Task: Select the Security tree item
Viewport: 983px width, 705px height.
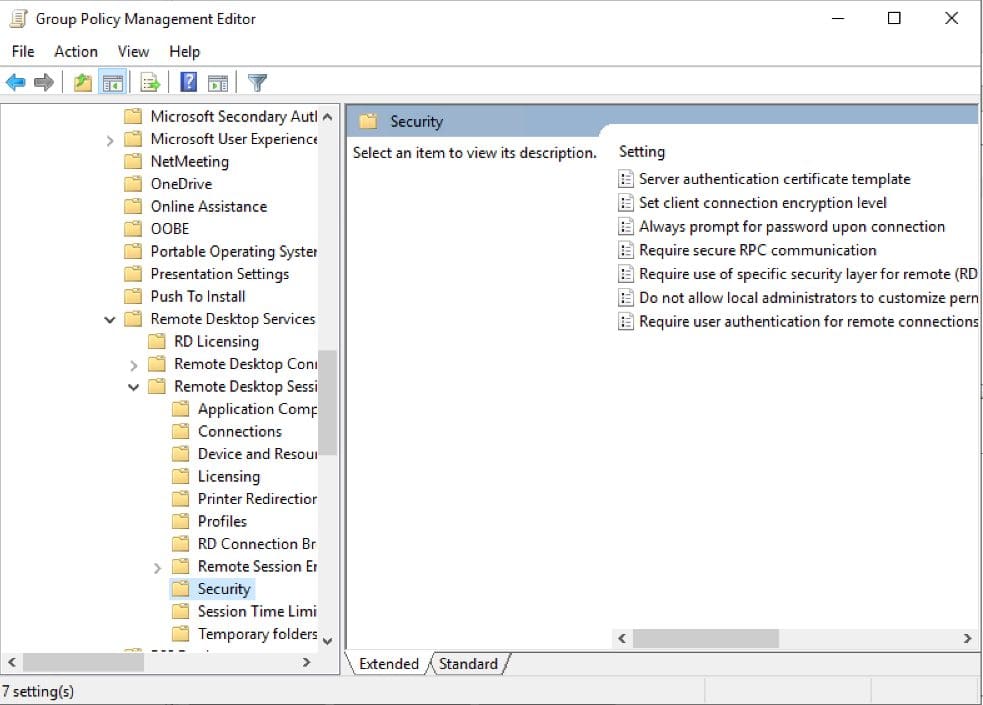Action: tap(224, 589)
